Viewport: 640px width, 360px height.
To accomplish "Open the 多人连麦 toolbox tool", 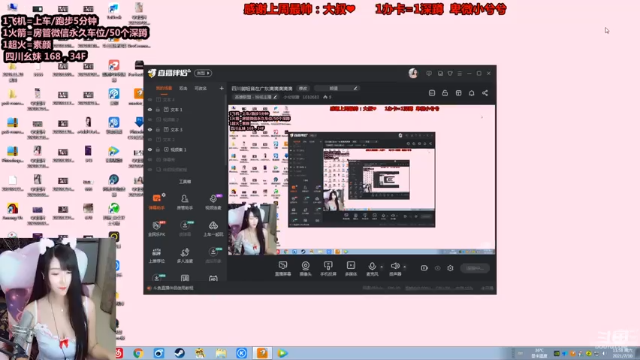I will coord(184,255).
